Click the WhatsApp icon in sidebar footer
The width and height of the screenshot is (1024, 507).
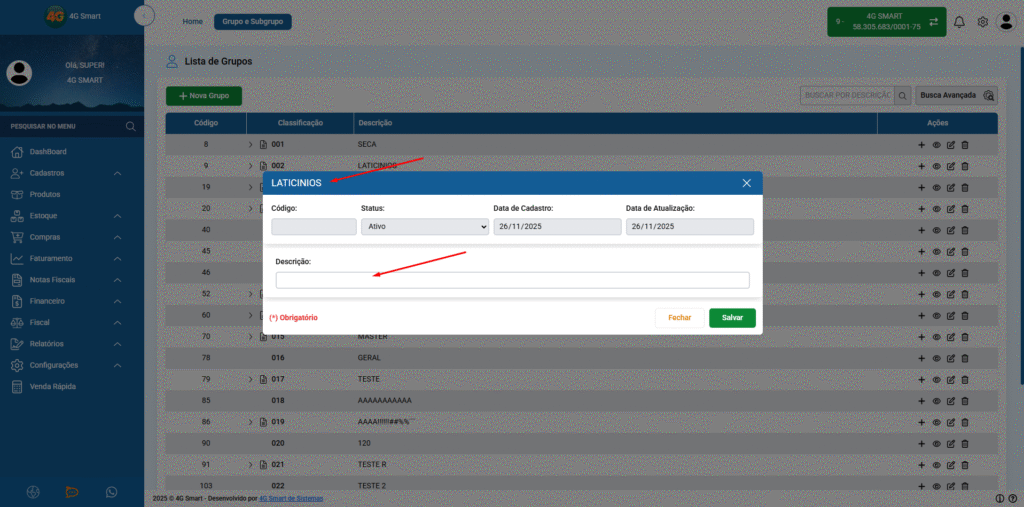pyautogui.click(x=112, y=491)
